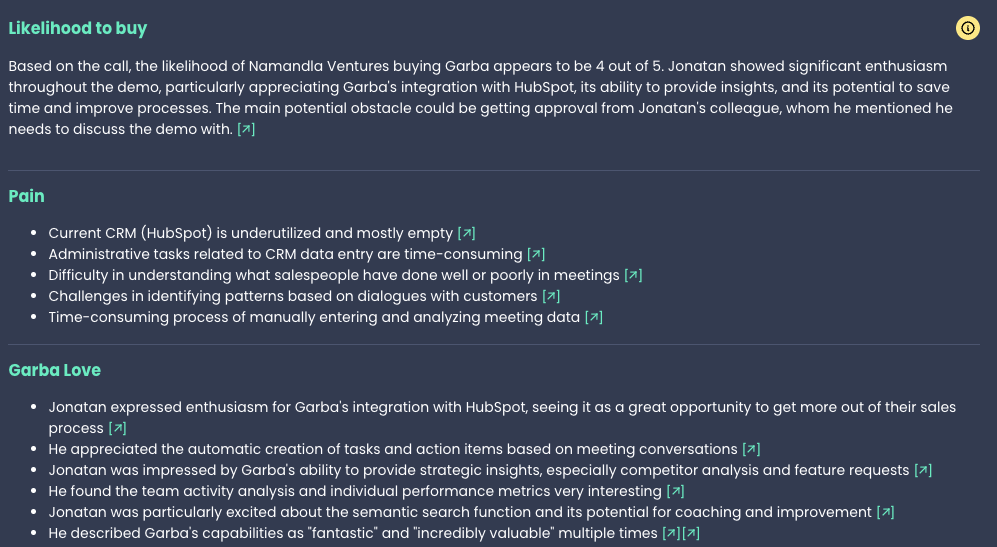
Task: Click the "Garba Love" section heading
Action: click(x=55, y=370)
